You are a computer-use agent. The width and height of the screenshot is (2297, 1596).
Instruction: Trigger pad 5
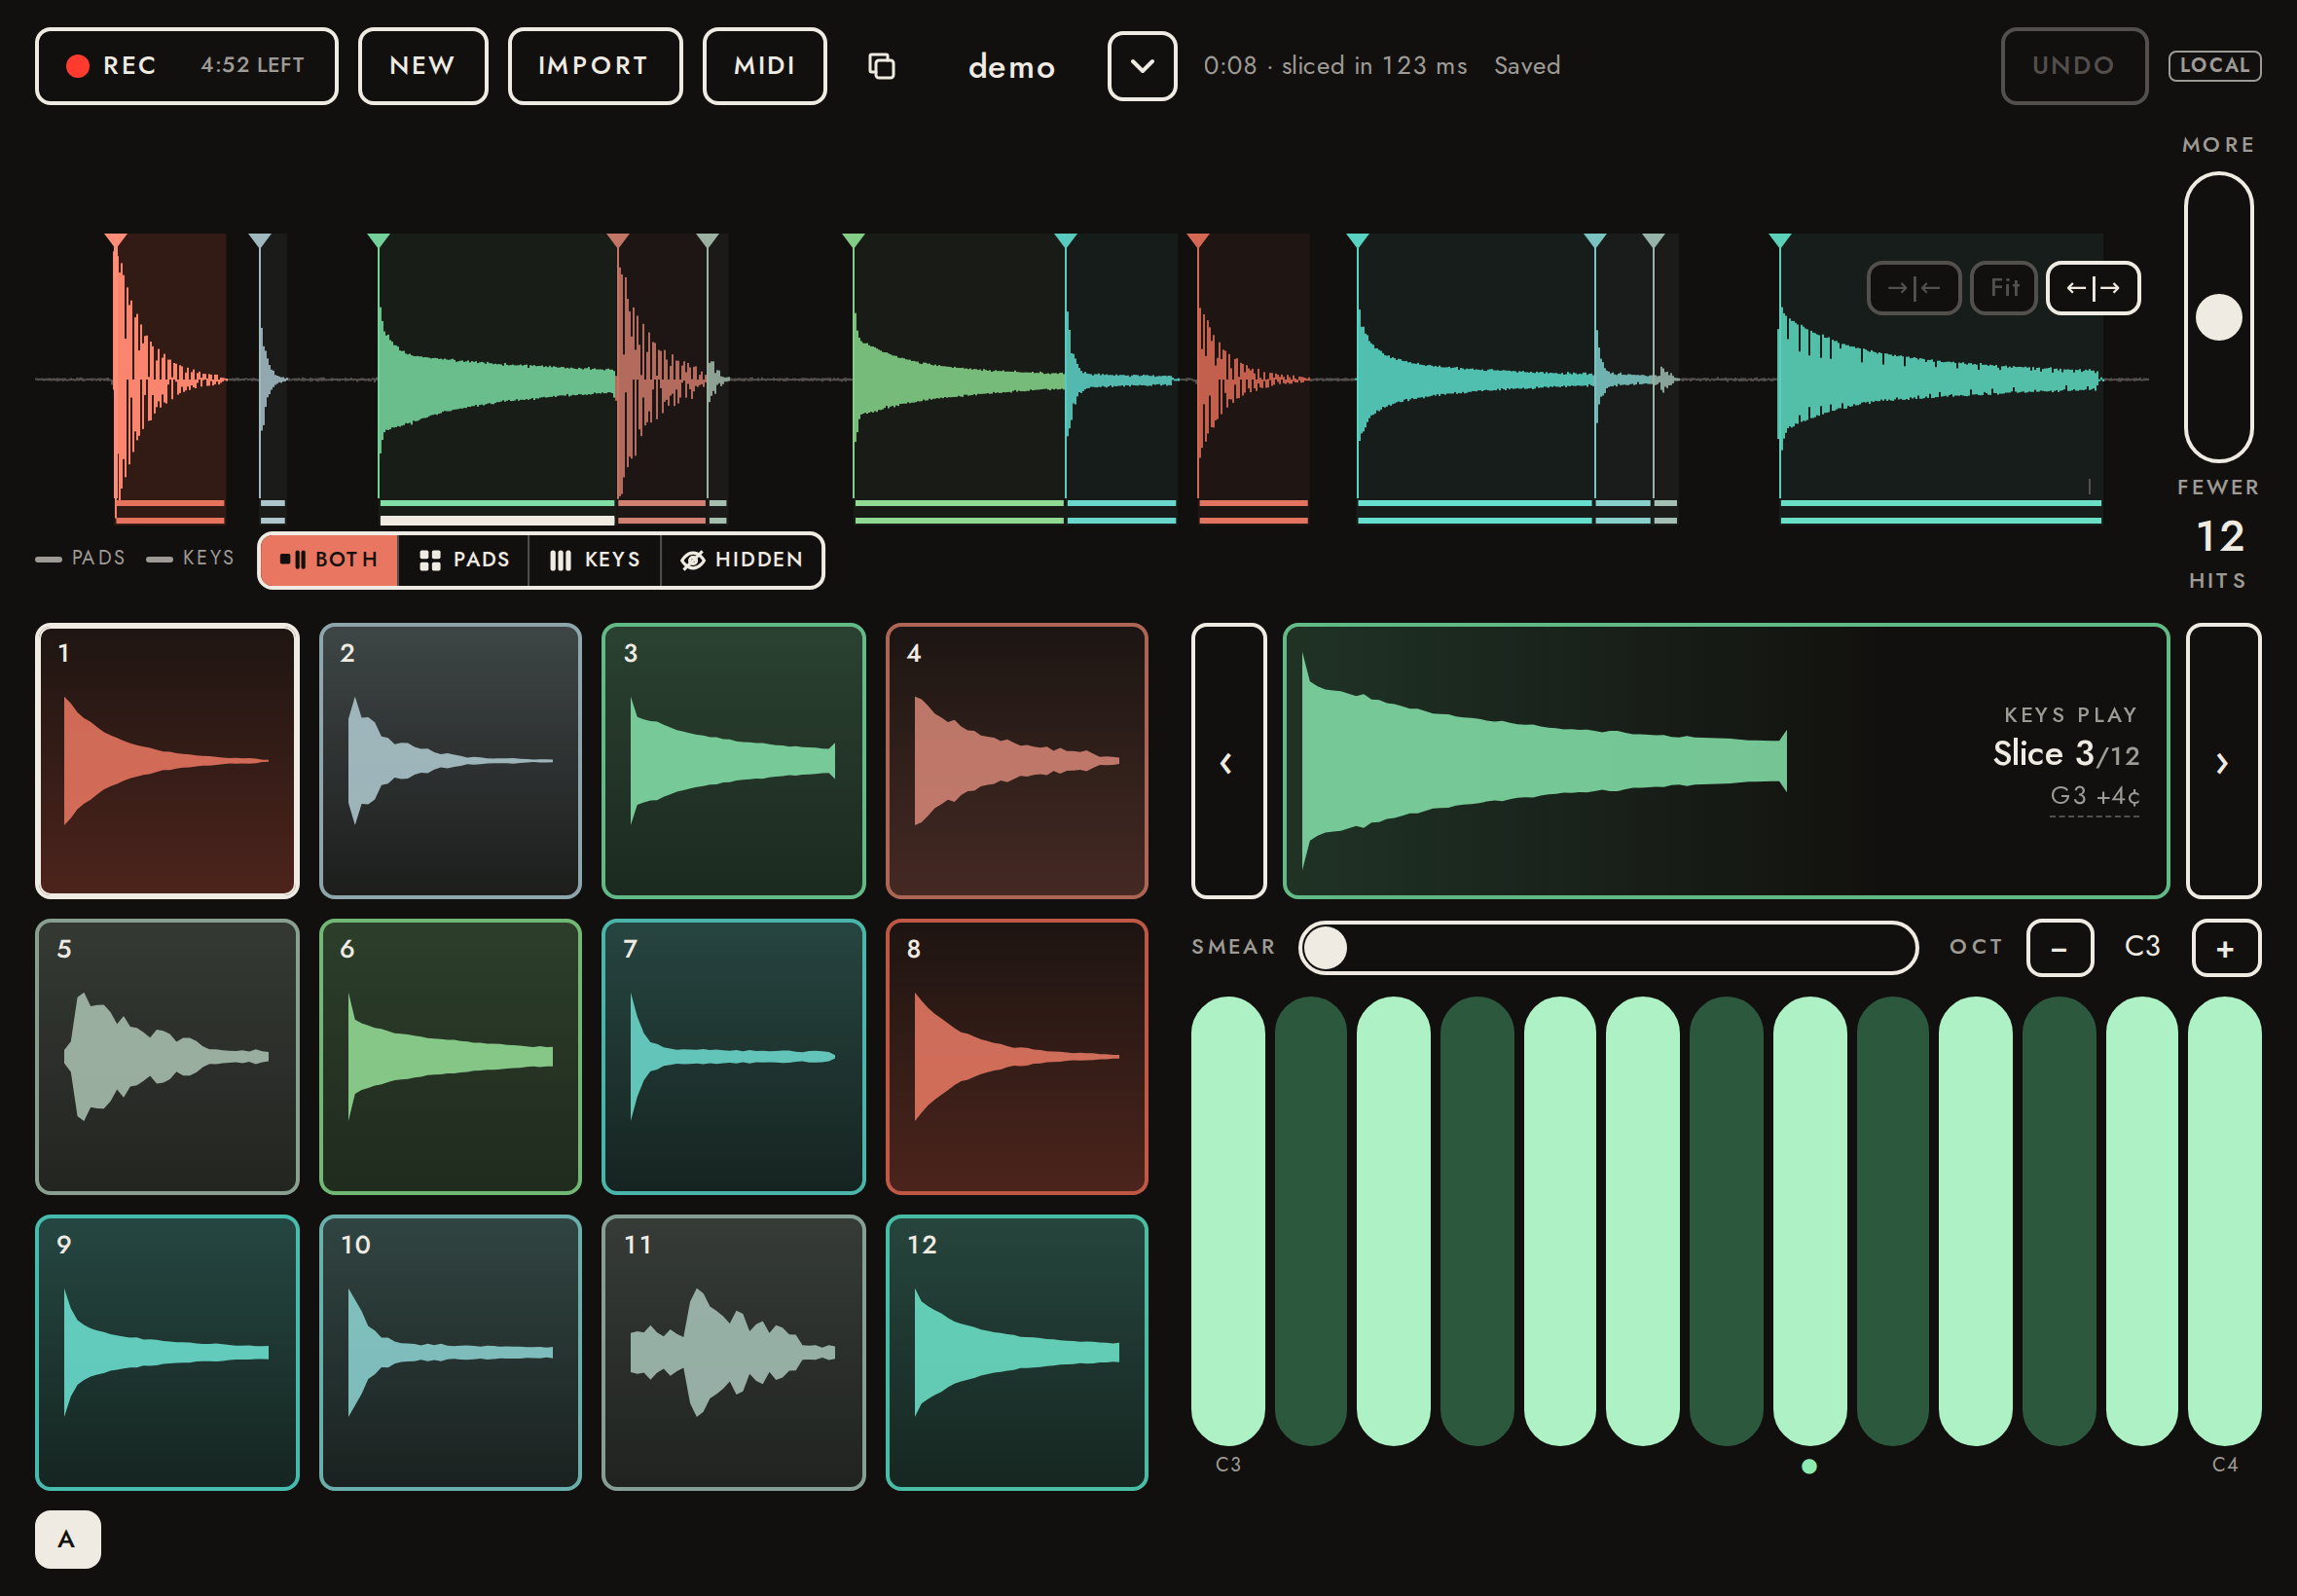[x=167, y=1057]
